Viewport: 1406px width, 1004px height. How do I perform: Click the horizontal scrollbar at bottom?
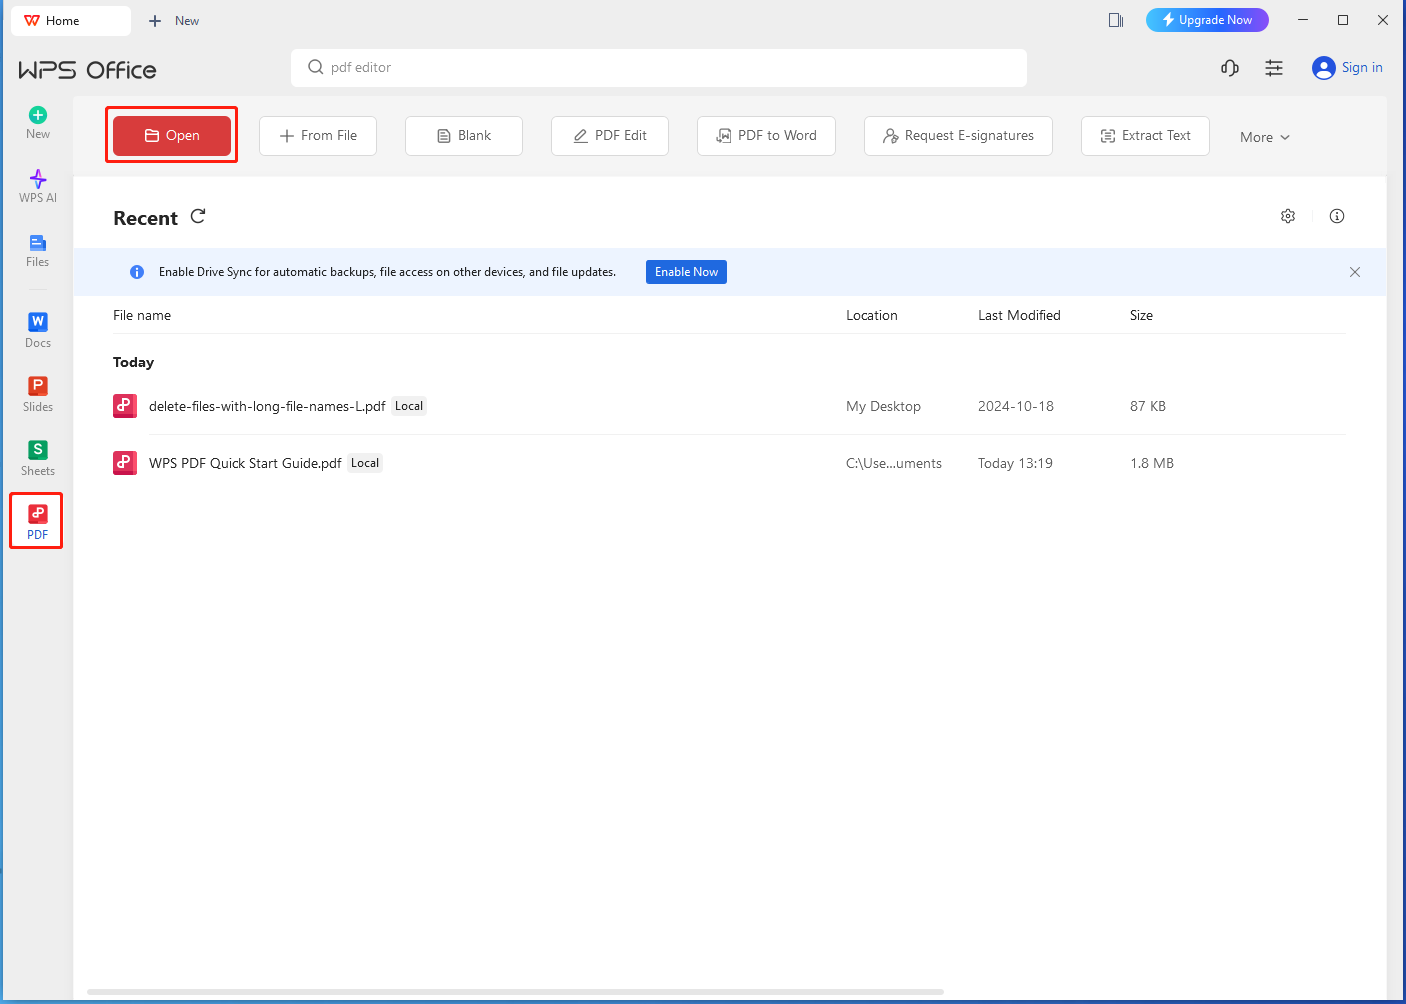[515, 992]
